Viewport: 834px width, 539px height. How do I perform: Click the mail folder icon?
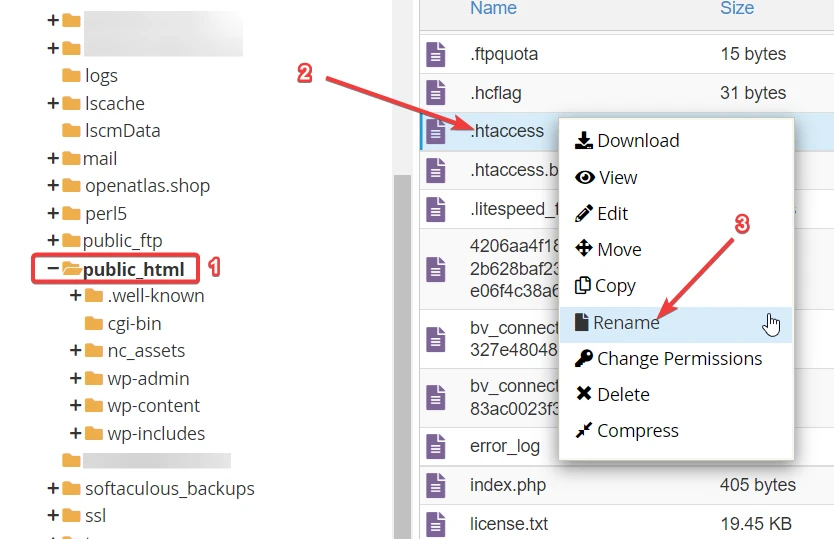coord(71,158)
